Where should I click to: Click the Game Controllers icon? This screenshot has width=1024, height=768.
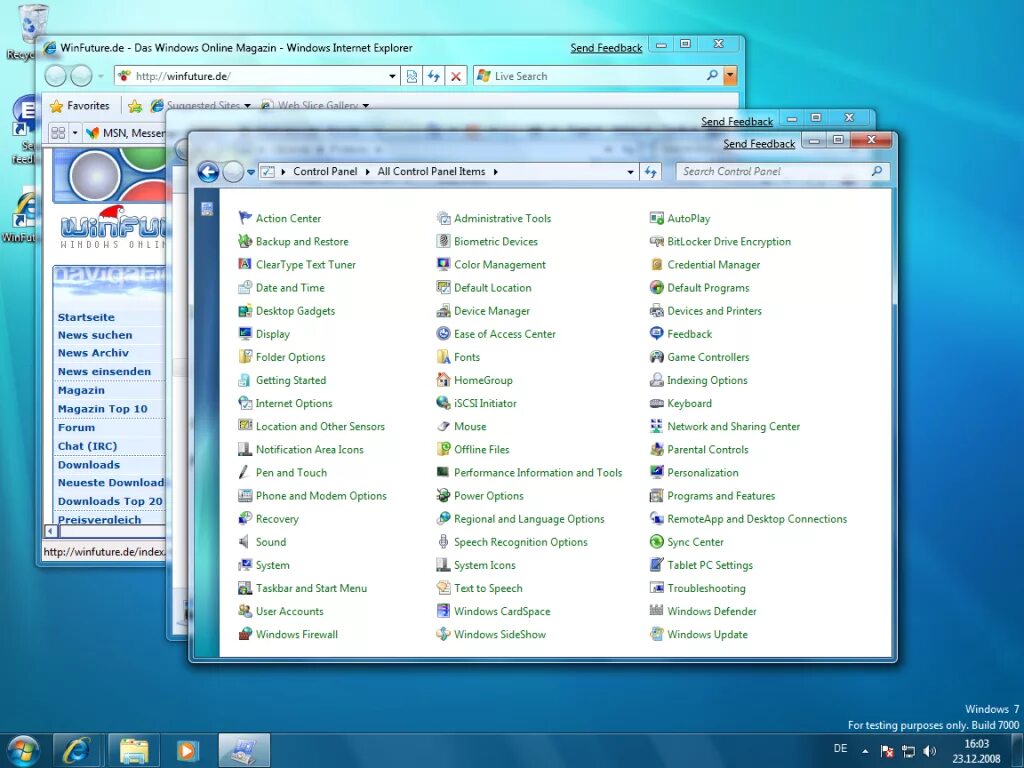tap(656, 357)
